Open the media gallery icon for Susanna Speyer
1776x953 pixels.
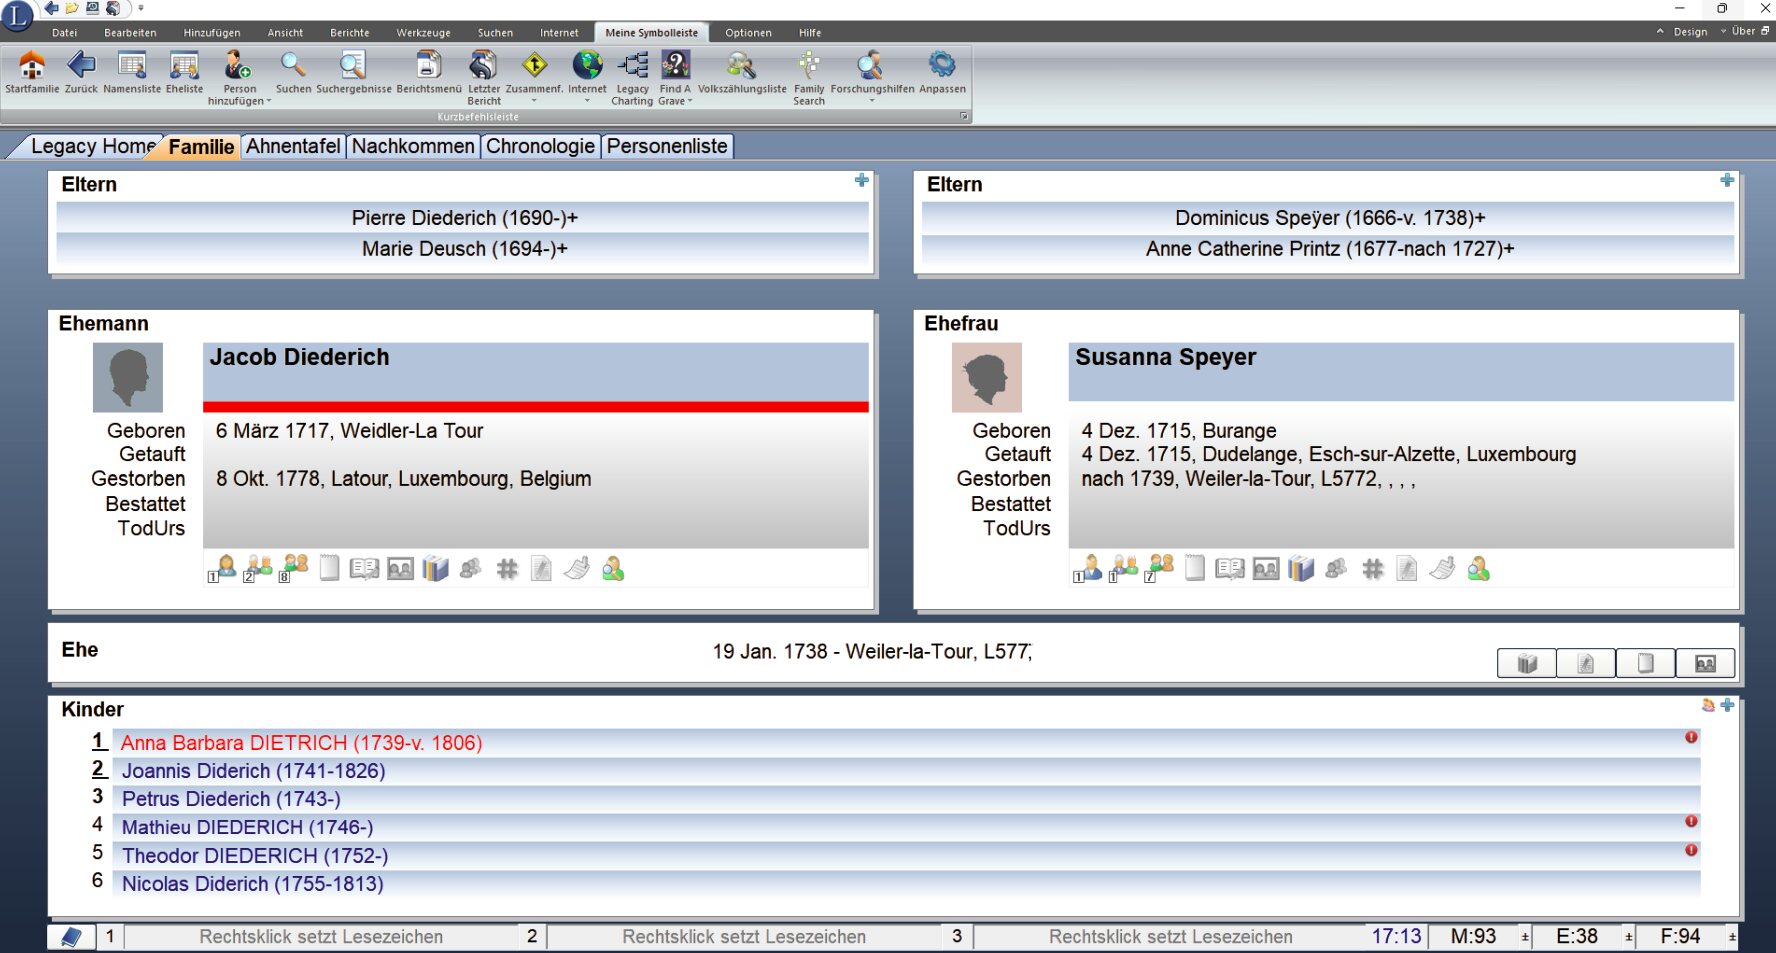pyautogui.click(x=1265, y=569)
